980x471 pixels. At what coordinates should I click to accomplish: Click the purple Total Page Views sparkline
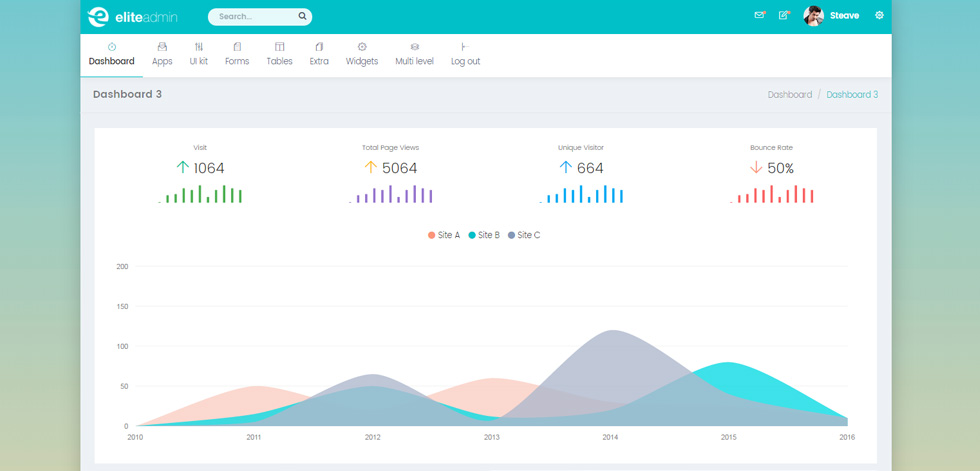tap(391, 194)
